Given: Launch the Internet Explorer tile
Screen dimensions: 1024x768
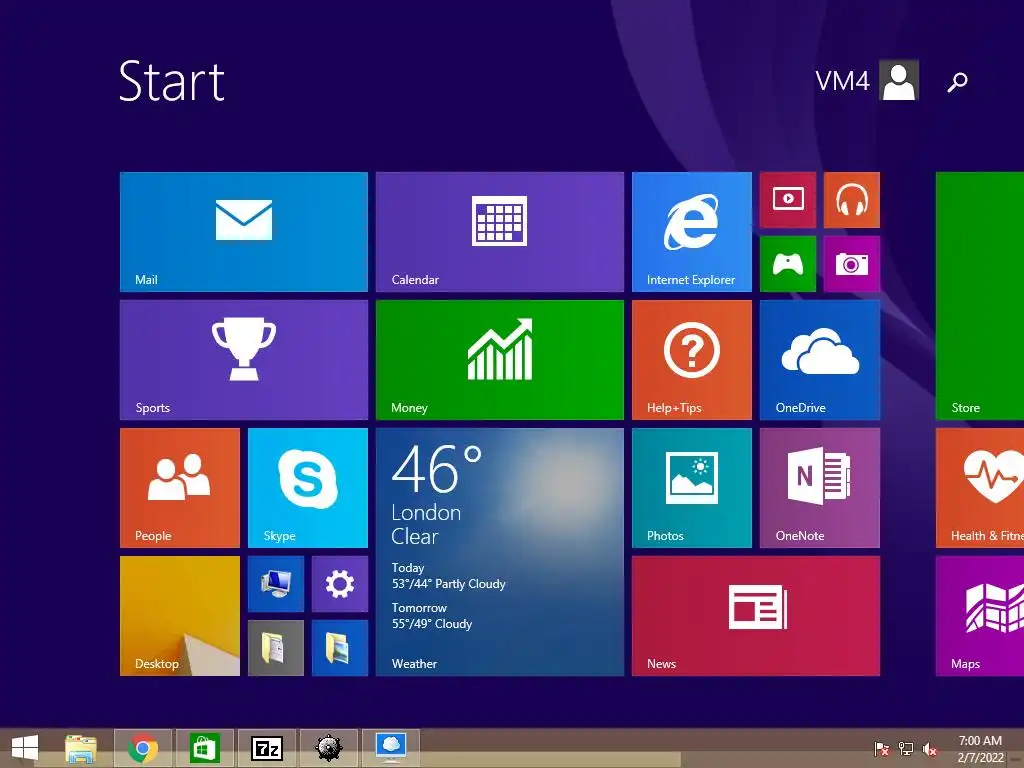Looking at the screenshot, I should (x=692, y=232).
